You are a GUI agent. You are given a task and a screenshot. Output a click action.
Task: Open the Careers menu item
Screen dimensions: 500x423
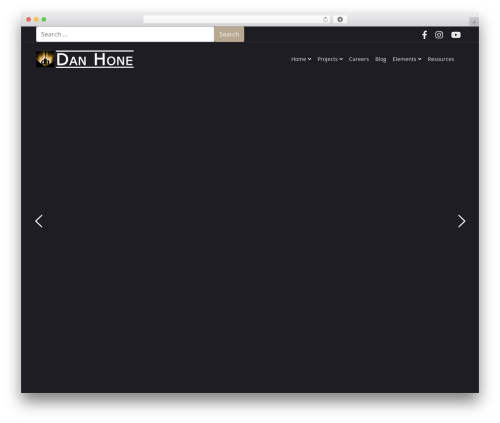(x=359, y=59)
